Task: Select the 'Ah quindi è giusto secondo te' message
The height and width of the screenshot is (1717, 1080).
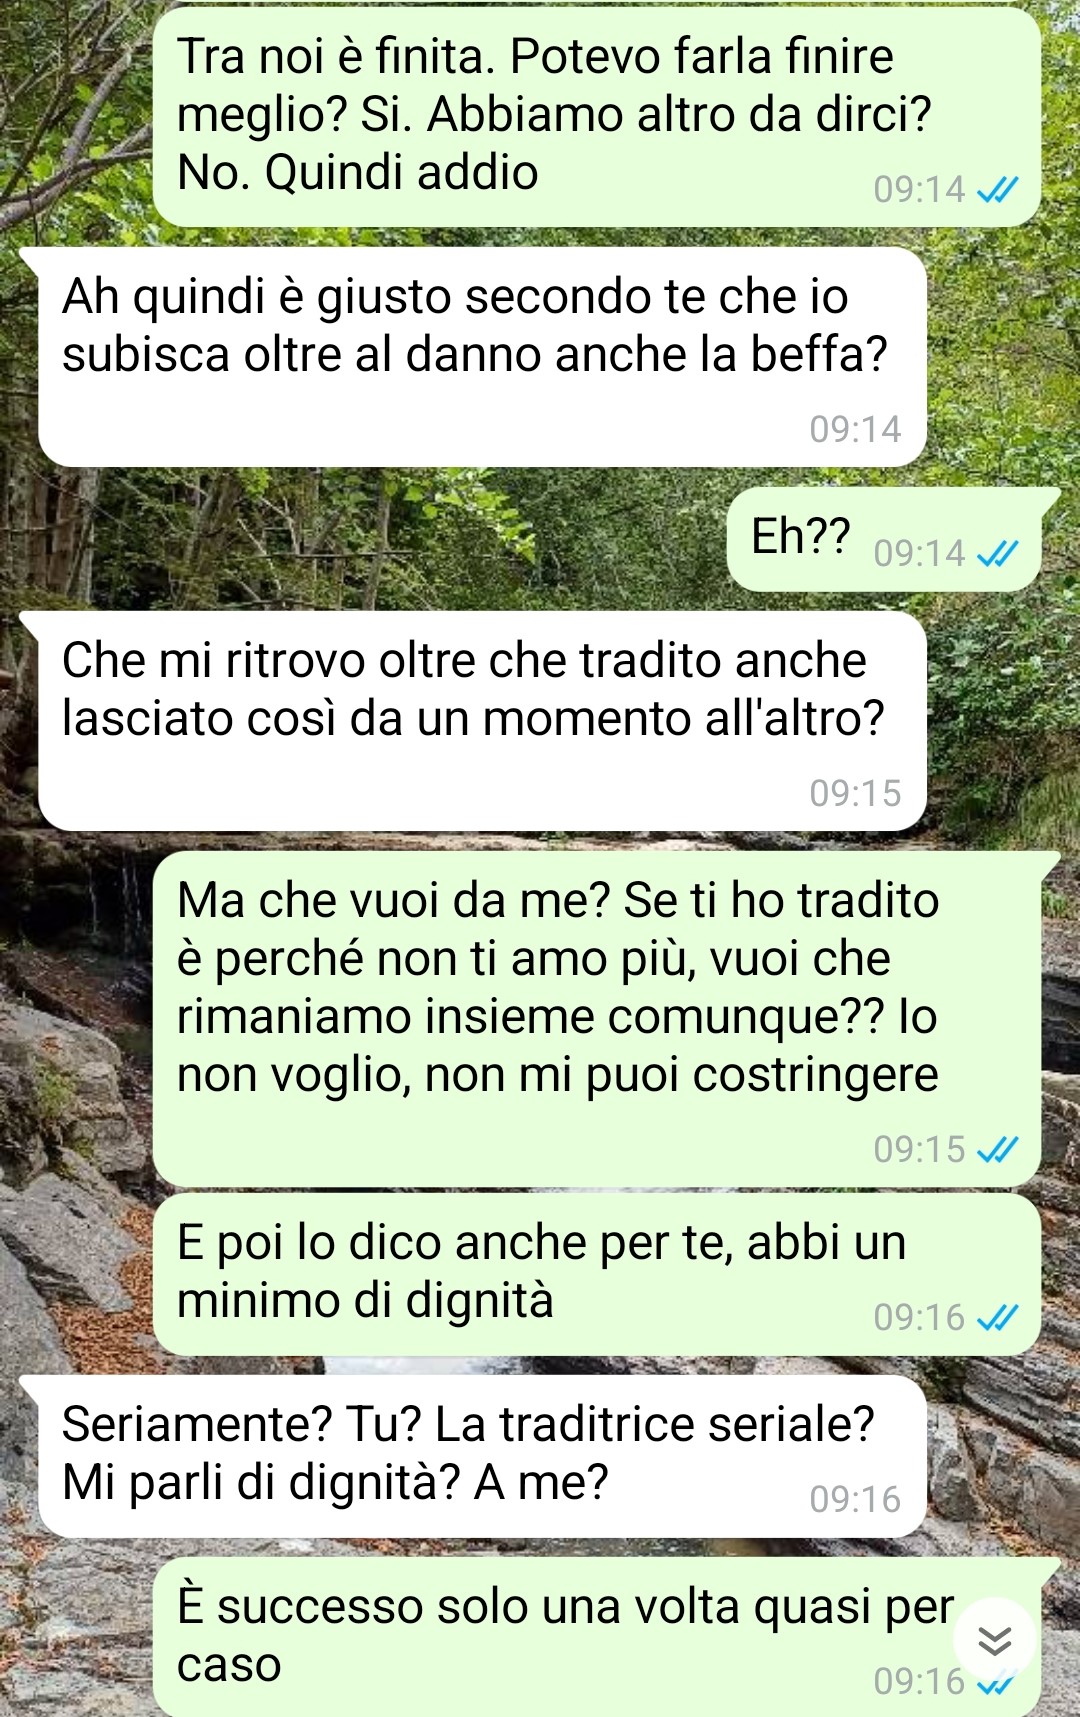Action: tap(482, 357)
